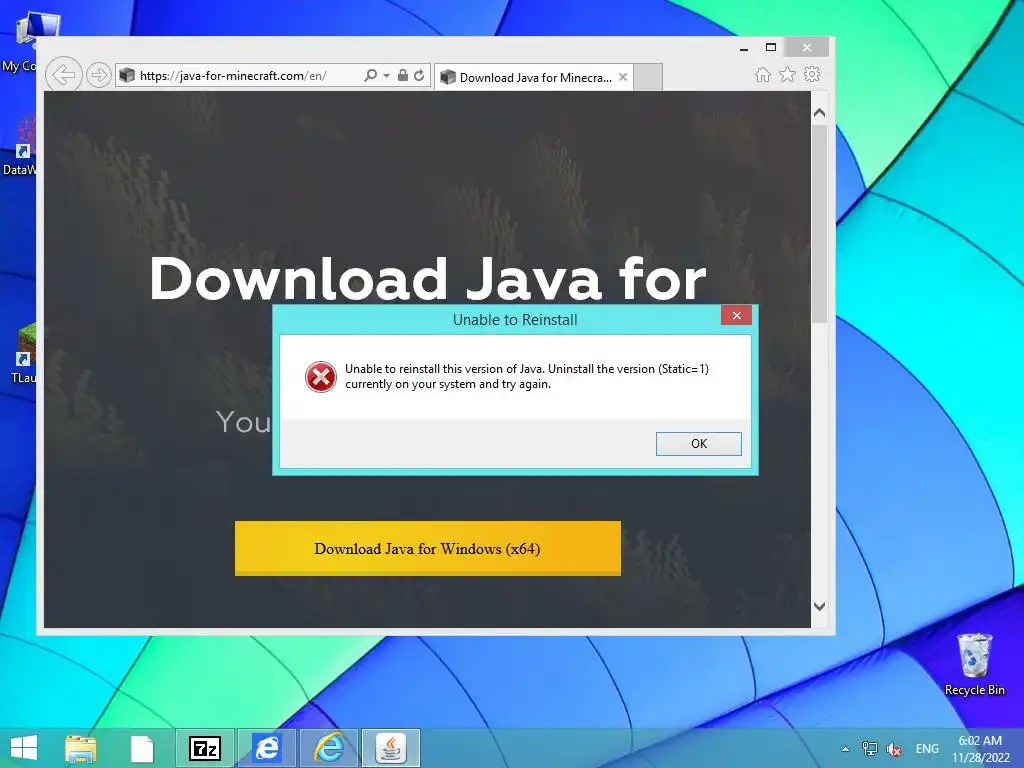The height and width of the screenshot is (768, 1024).
Task: Open the Tools gear icon
Action: pyautogui.click(x=812, y=74)
